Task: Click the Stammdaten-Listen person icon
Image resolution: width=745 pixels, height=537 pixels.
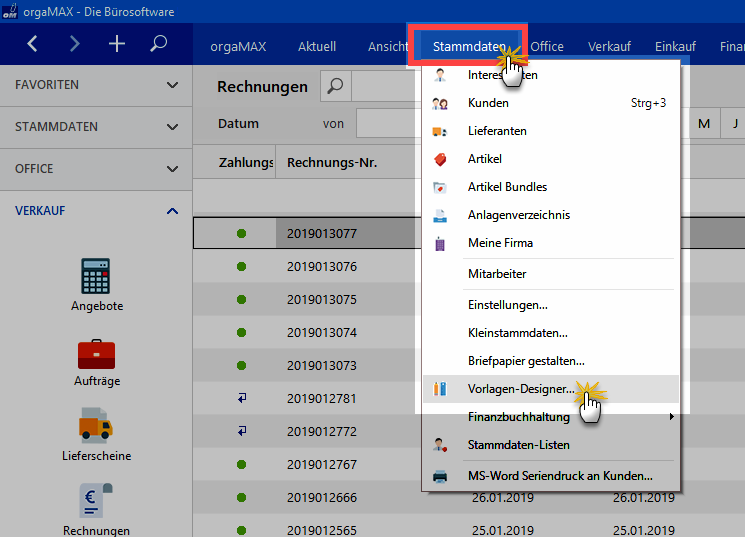Action: (440, 445)
